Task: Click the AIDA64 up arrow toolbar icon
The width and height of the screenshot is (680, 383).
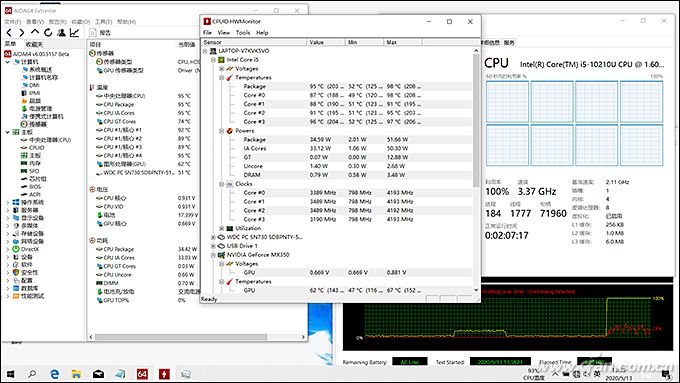Action: (x=35, y=32)
